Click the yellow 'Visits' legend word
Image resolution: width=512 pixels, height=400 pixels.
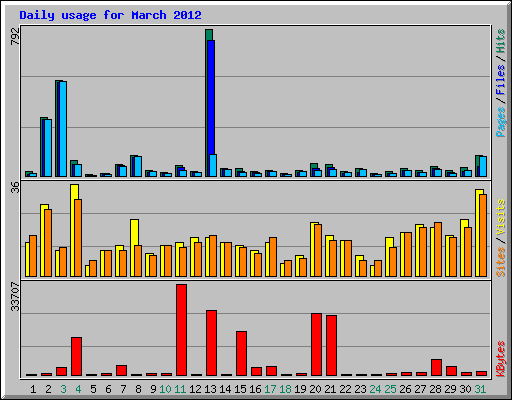(x=500, y=217)
